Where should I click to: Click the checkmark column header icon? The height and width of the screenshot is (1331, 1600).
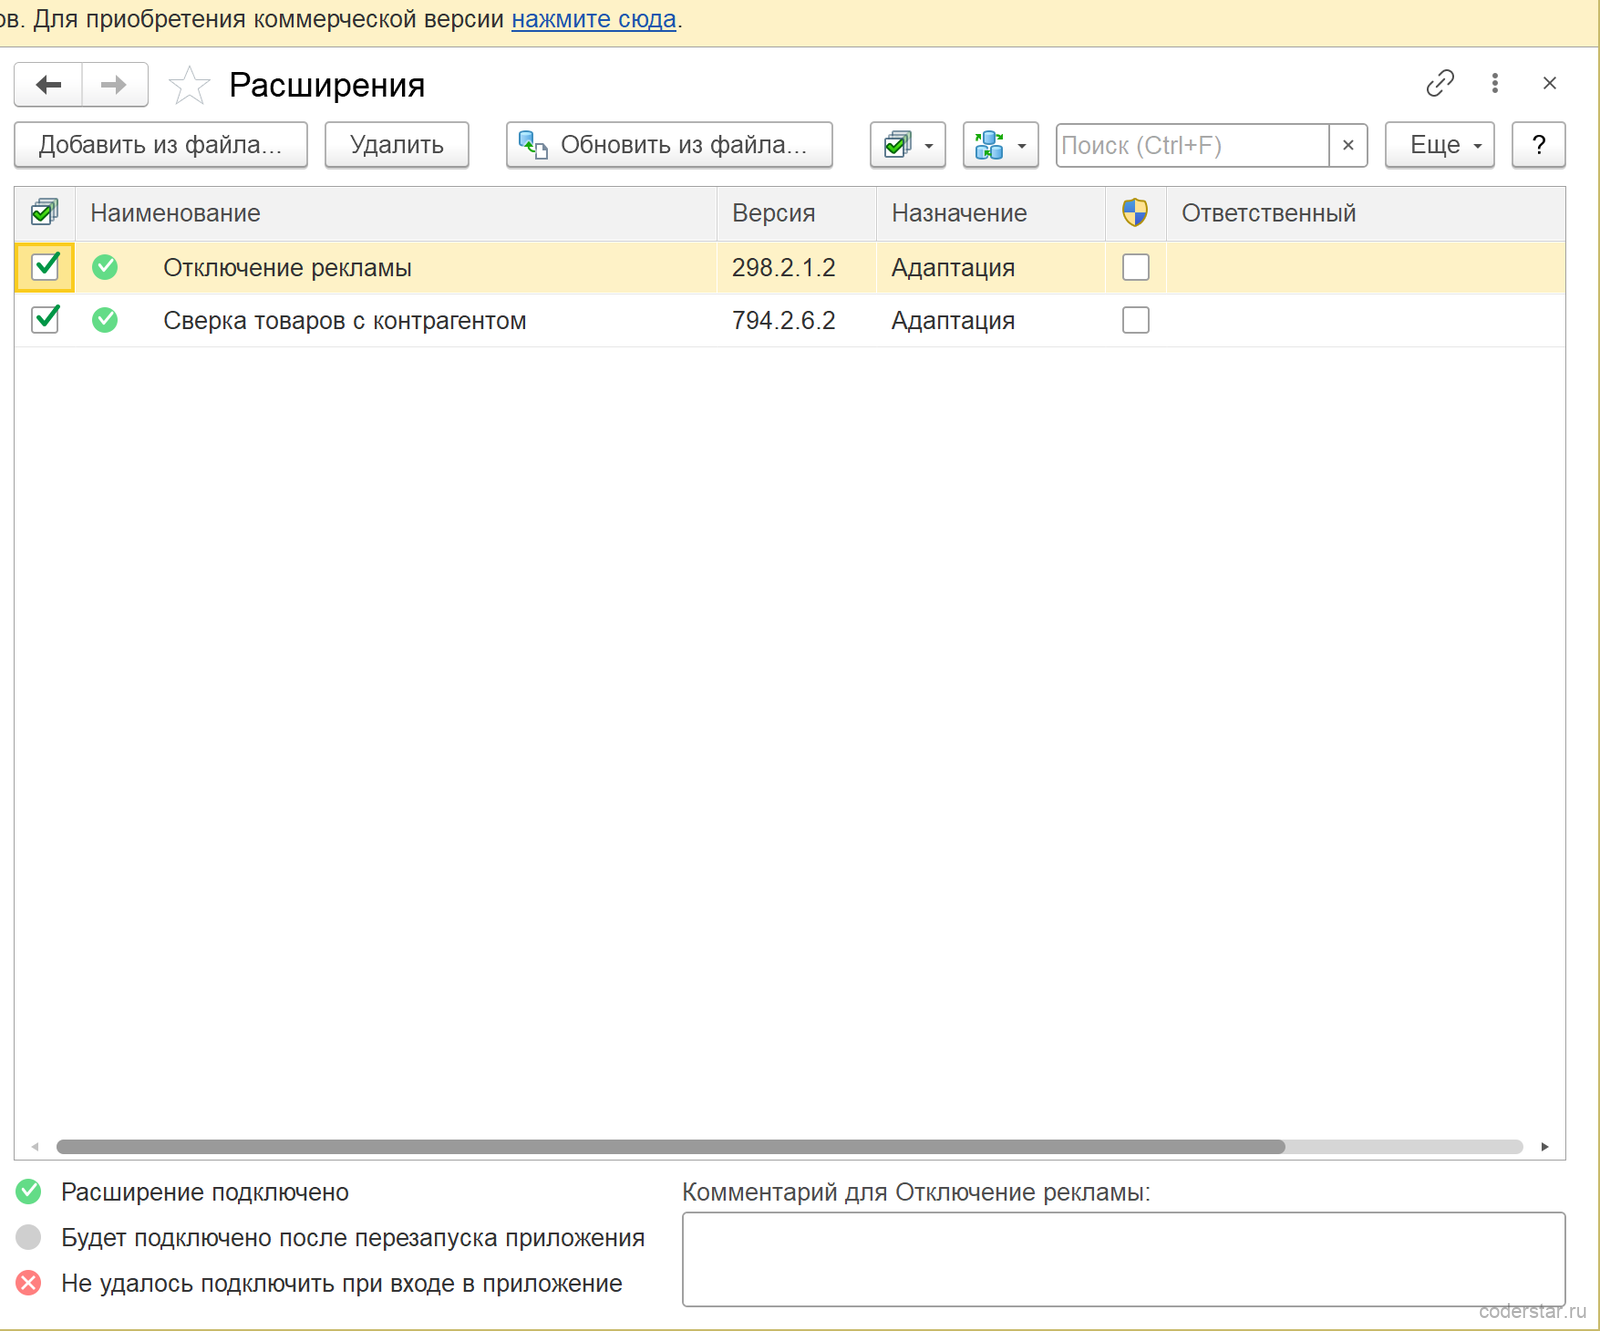click(x=44, y=212)
